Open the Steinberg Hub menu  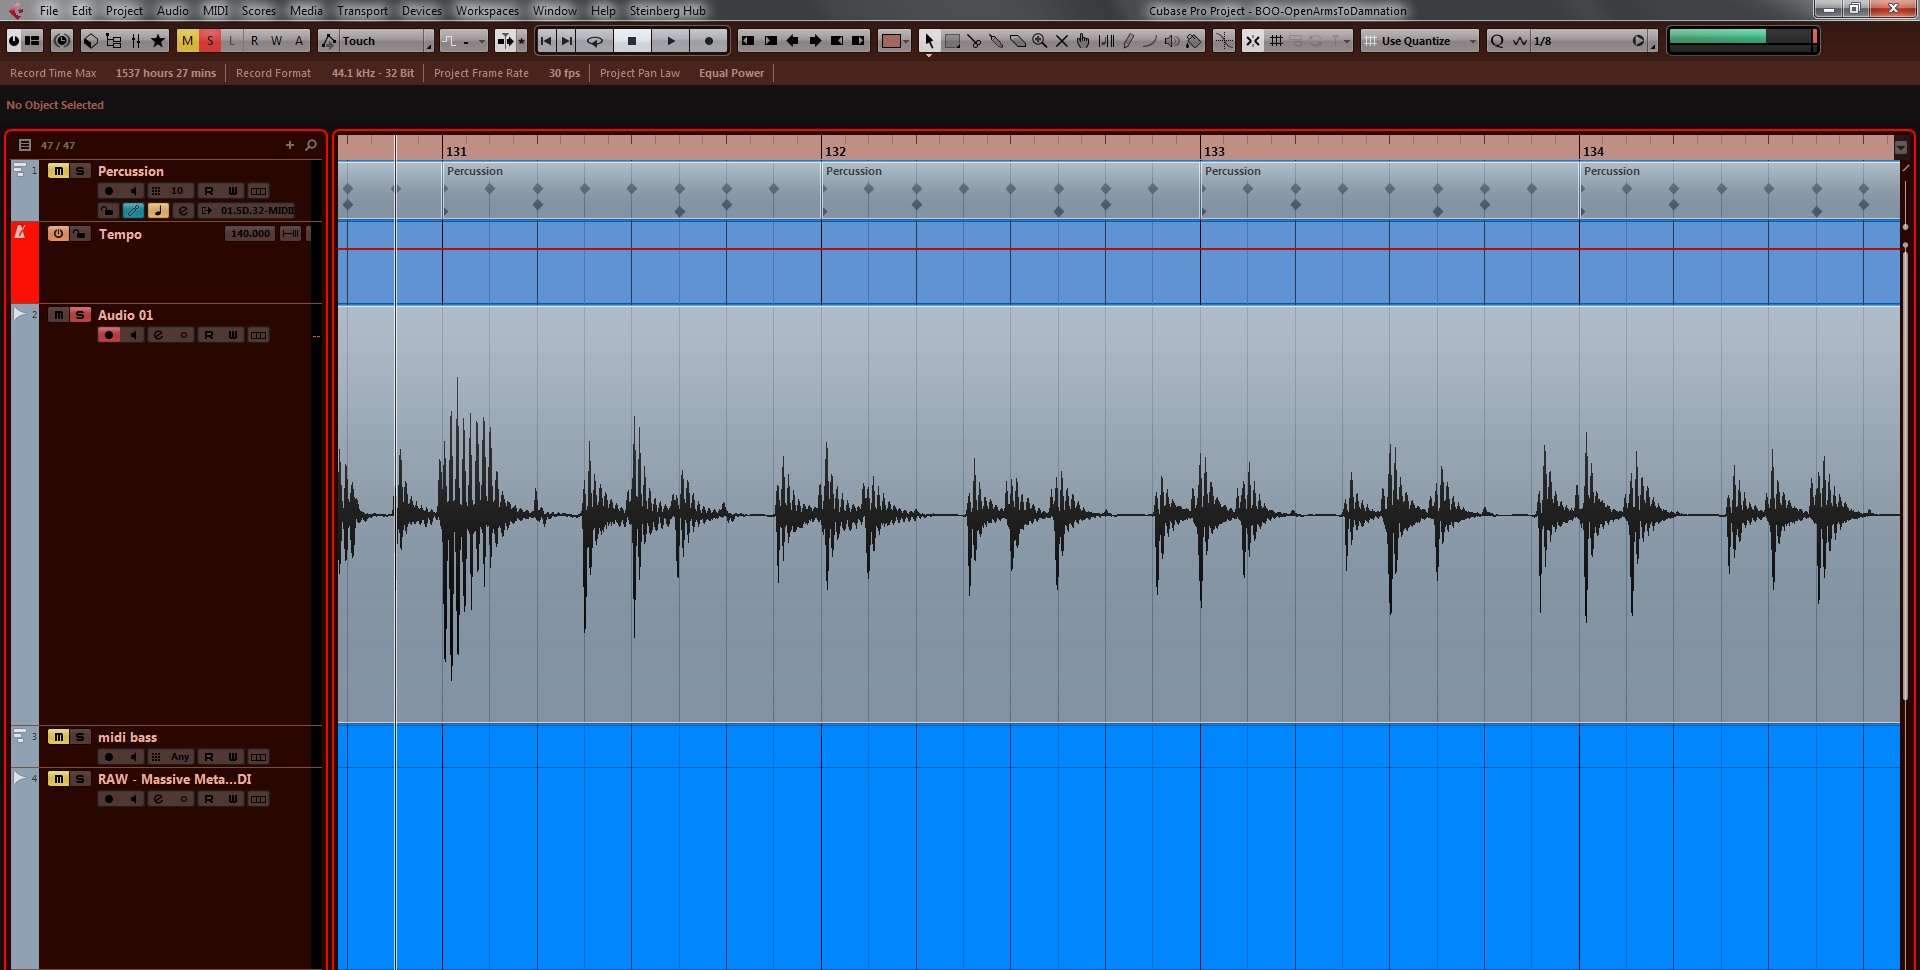(x=667, y=11)
